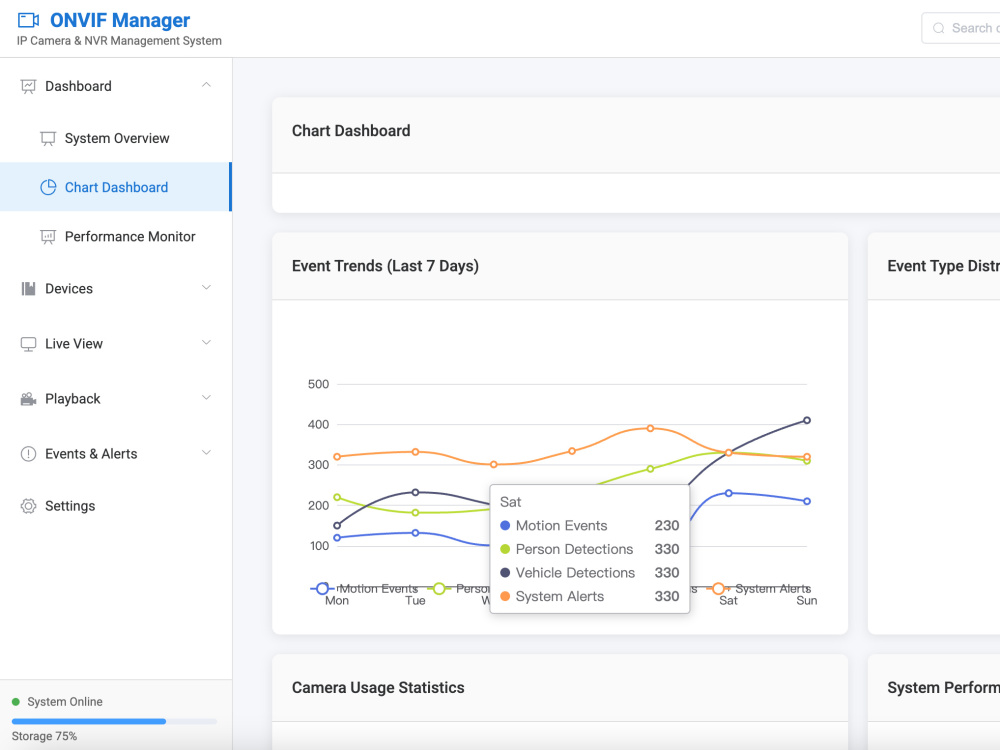
Task: Click the search input field
Action: [961, 28]
